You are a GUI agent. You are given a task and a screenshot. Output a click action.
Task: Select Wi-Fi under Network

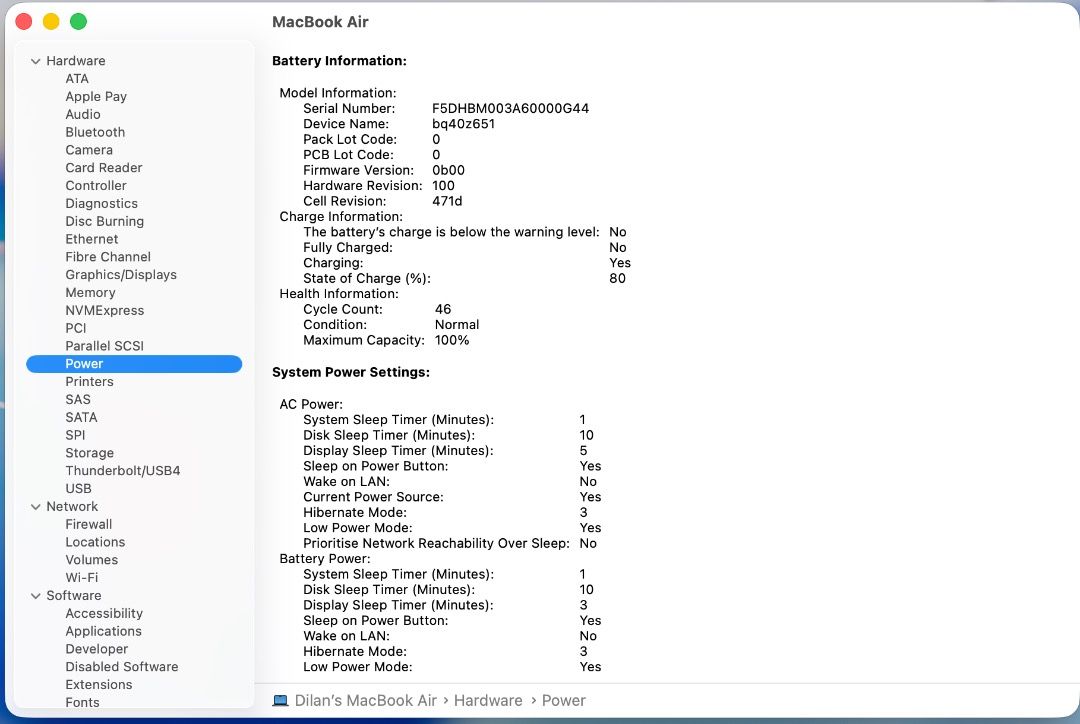point(82,577)
